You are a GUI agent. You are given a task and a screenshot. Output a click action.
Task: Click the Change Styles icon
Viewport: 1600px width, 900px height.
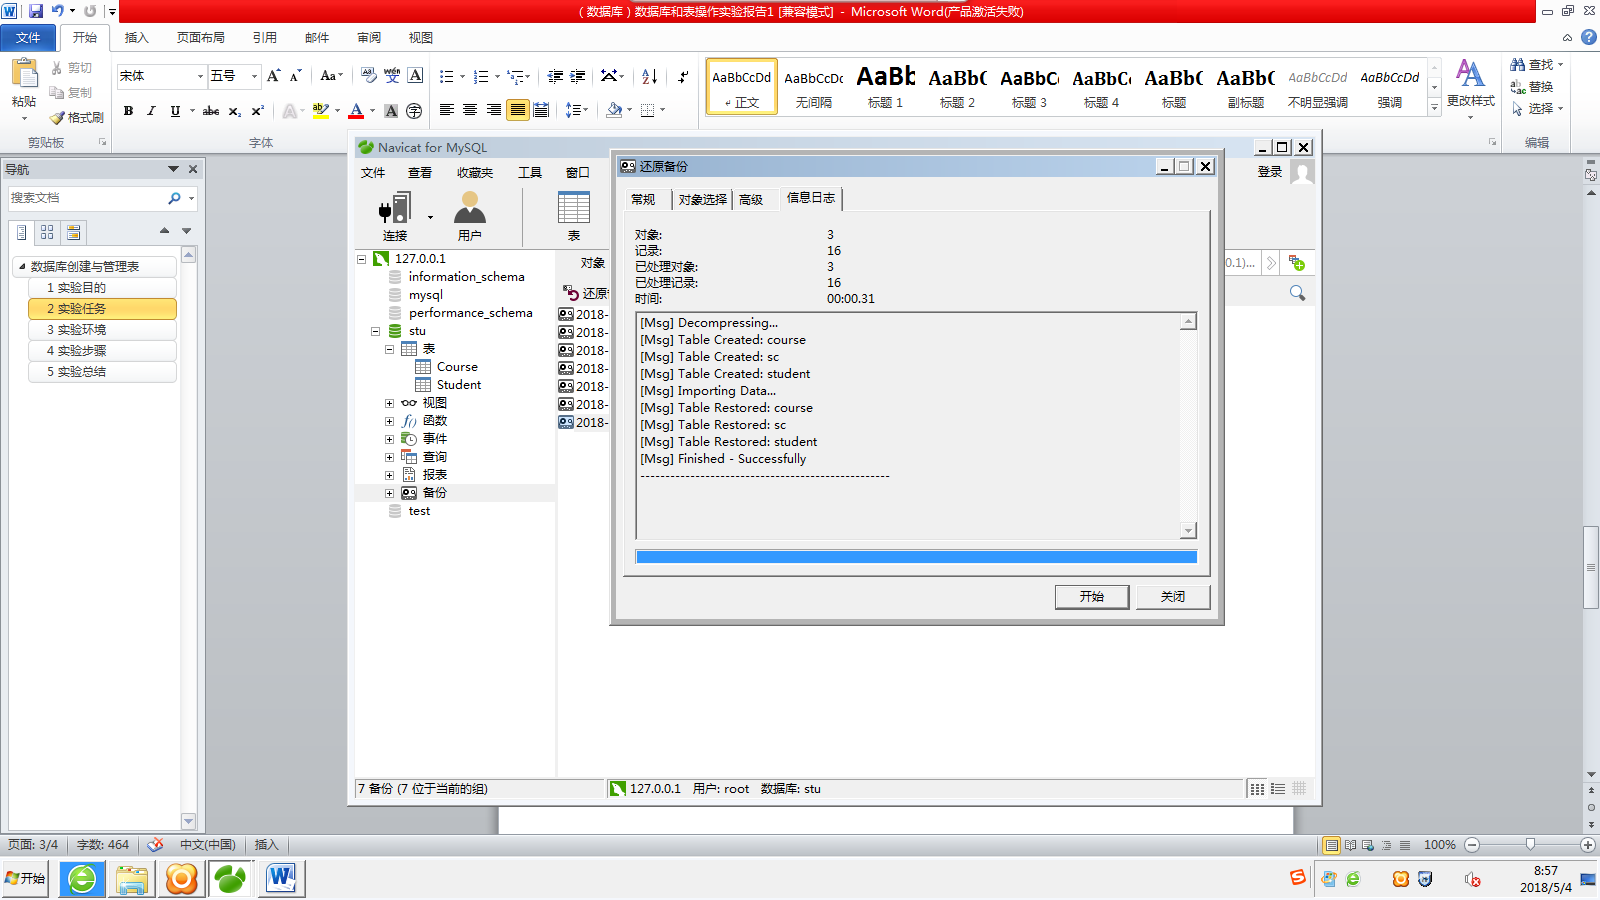pos(1470,74)
